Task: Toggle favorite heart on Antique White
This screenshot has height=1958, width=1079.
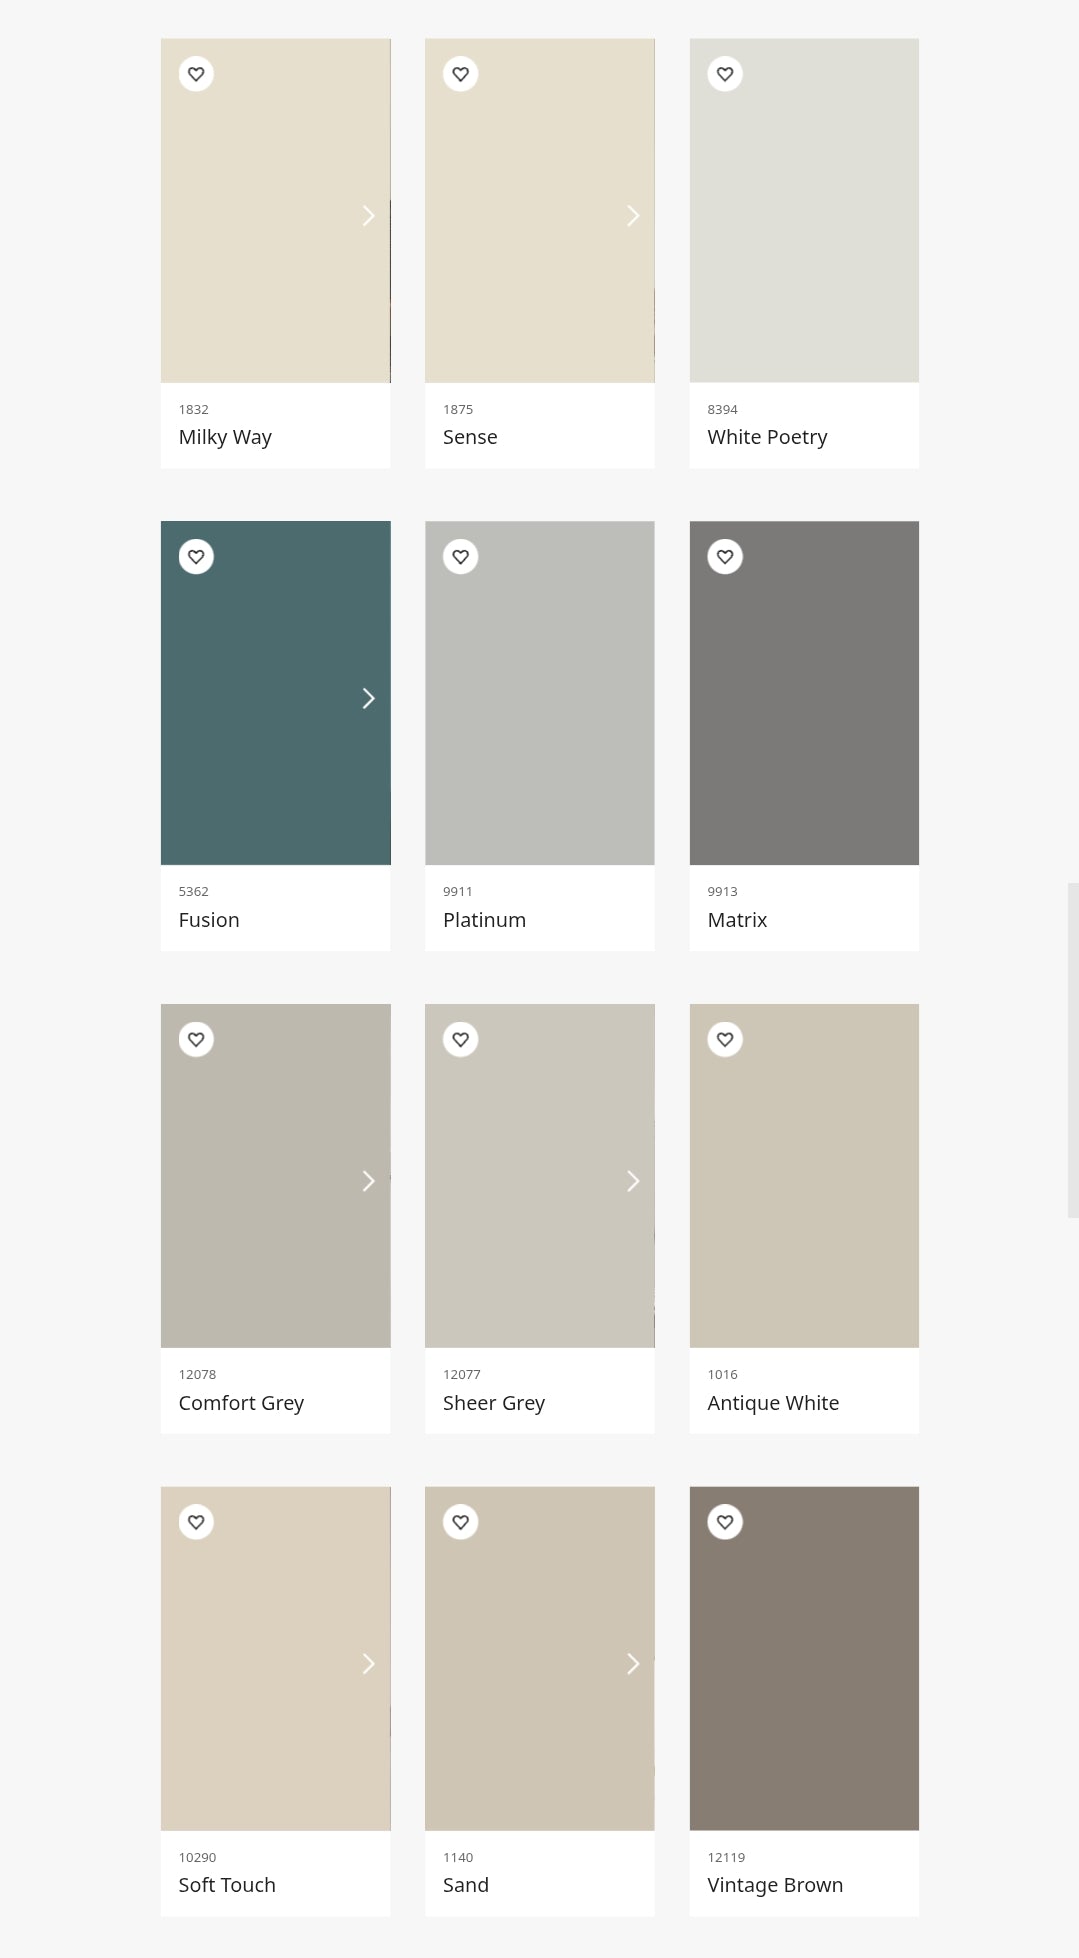Action: coord(725,1039)
